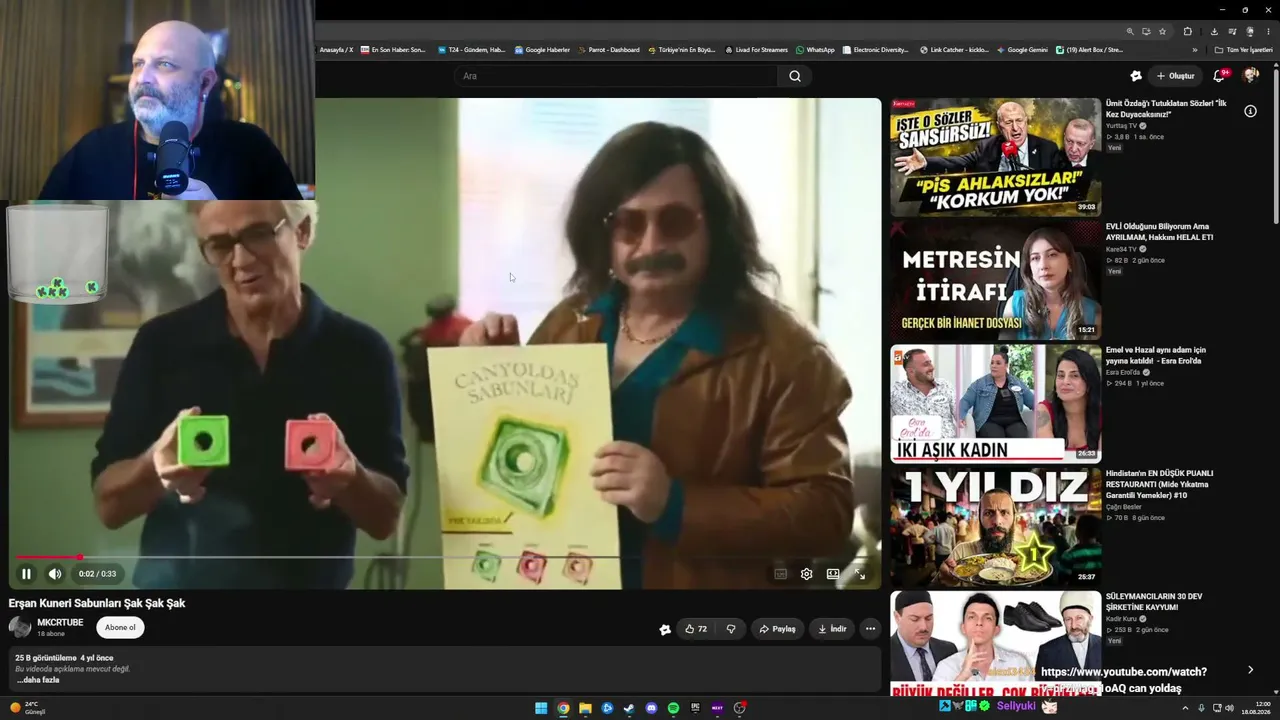Image resolution: width=1280 pixels, height=720 pixels.
Task: Expand description with '...daha fazla'
Action: (x=38, y=680)
